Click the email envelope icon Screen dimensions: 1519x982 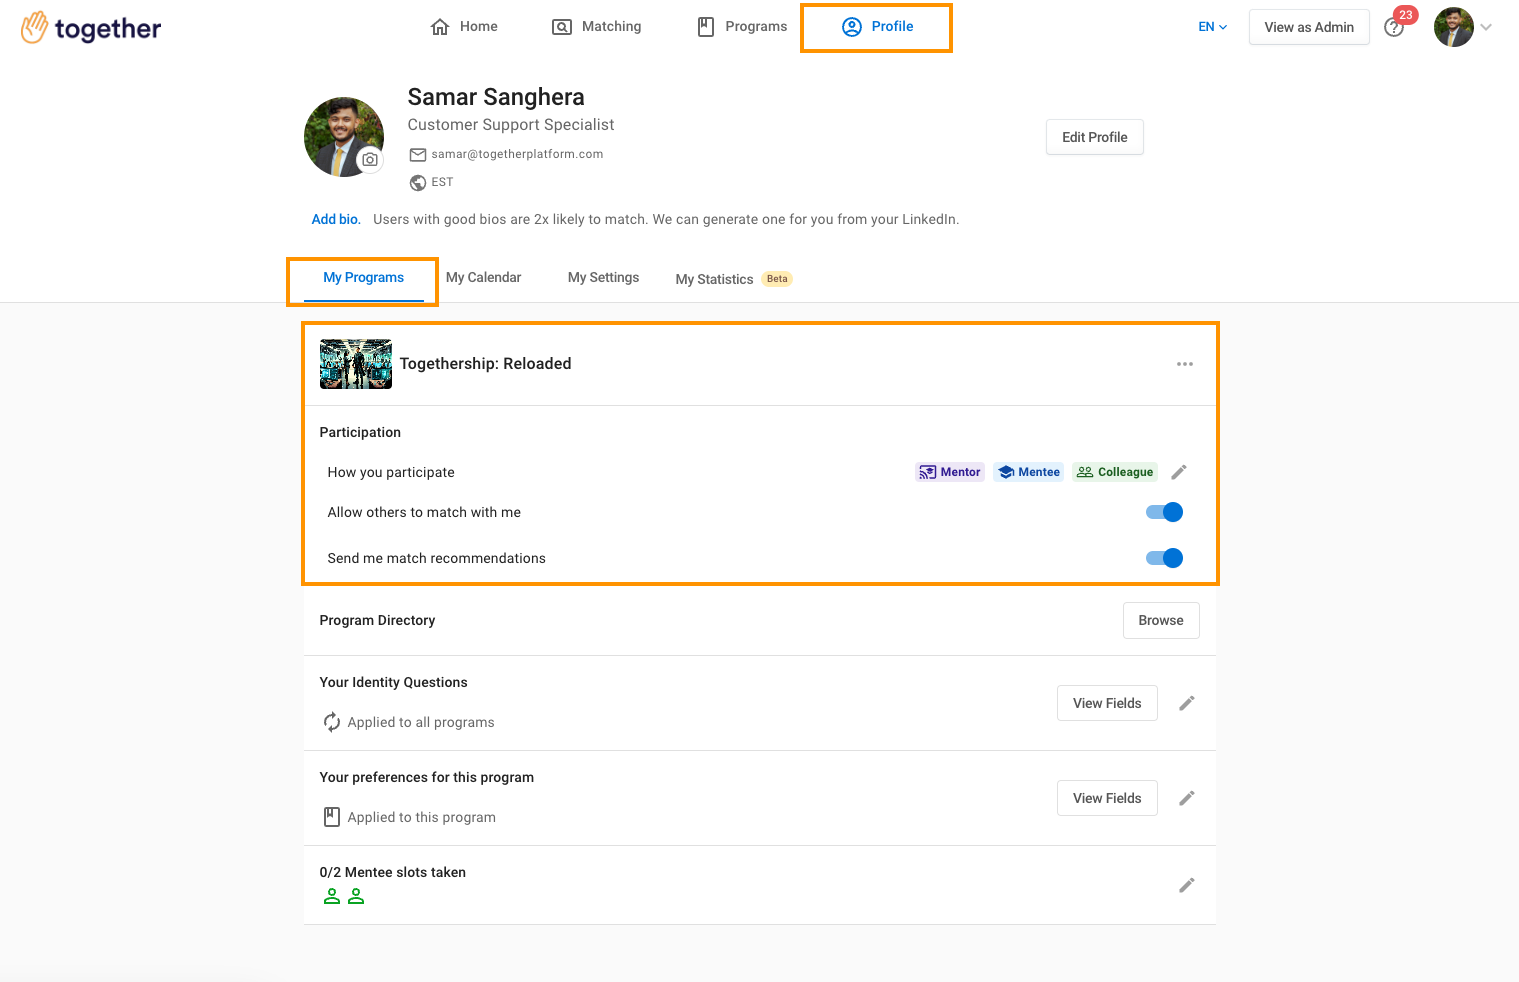click(418, 155)
